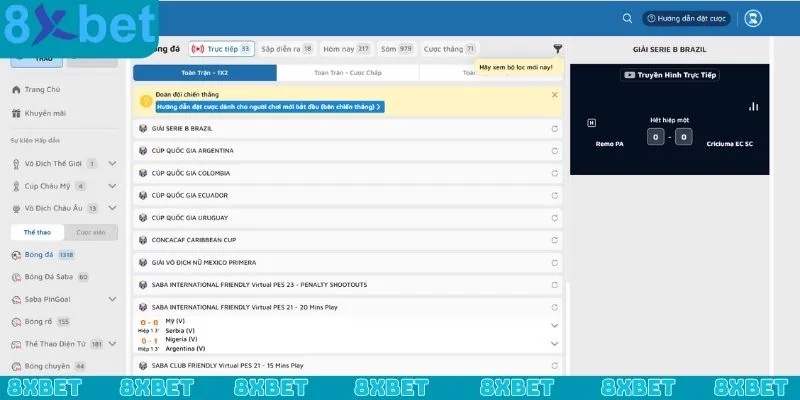Viewport: 800px width, 400px height.
Task: Select the Toàn Trận - 1X2 tab
Action: click(204, 73)
